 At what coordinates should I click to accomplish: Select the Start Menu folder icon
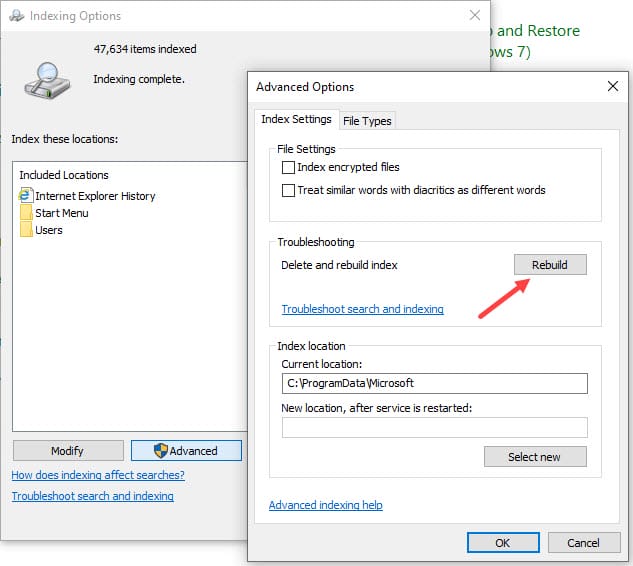pyautogui.click(x=26, y=213)
